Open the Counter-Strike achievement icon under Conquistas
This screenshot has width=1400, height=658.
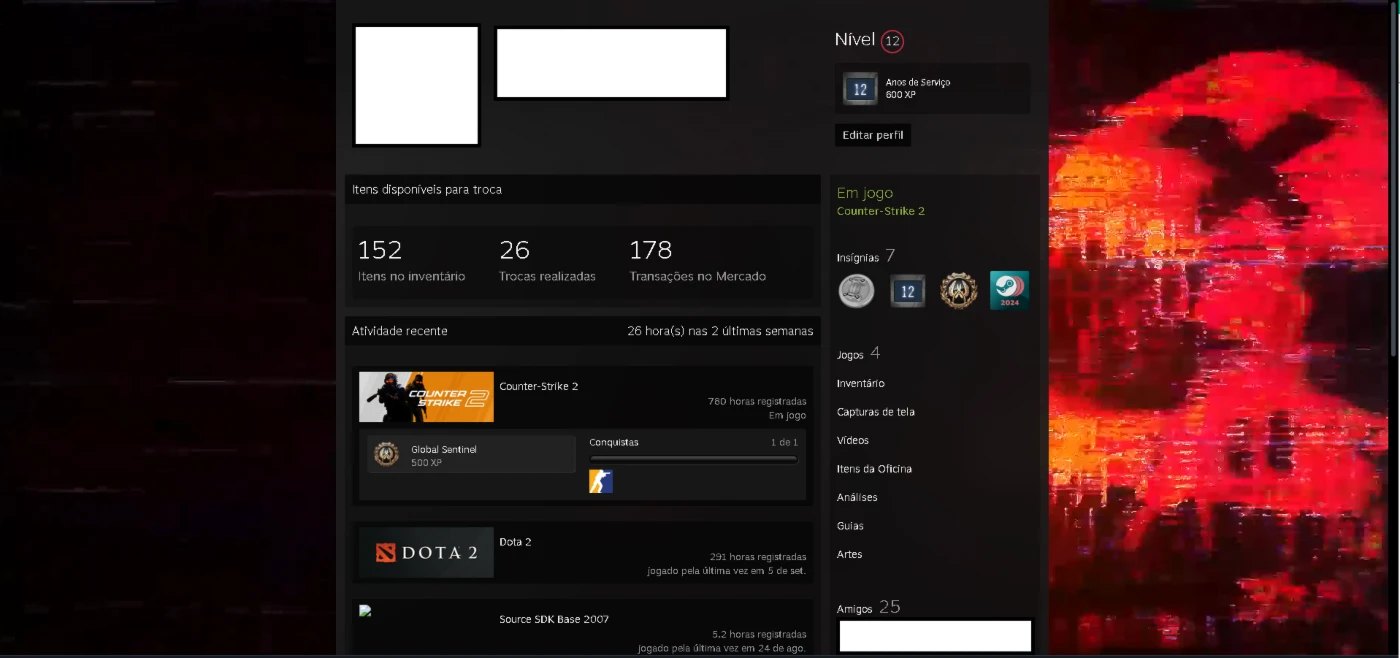[601, 482]
